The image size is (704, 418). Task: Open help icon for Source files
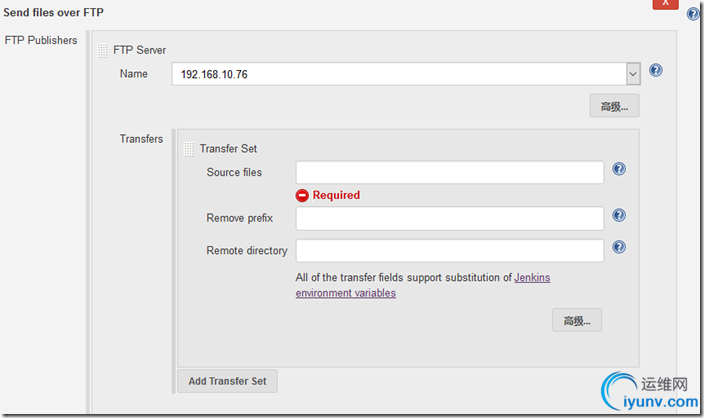pos(619,169)
